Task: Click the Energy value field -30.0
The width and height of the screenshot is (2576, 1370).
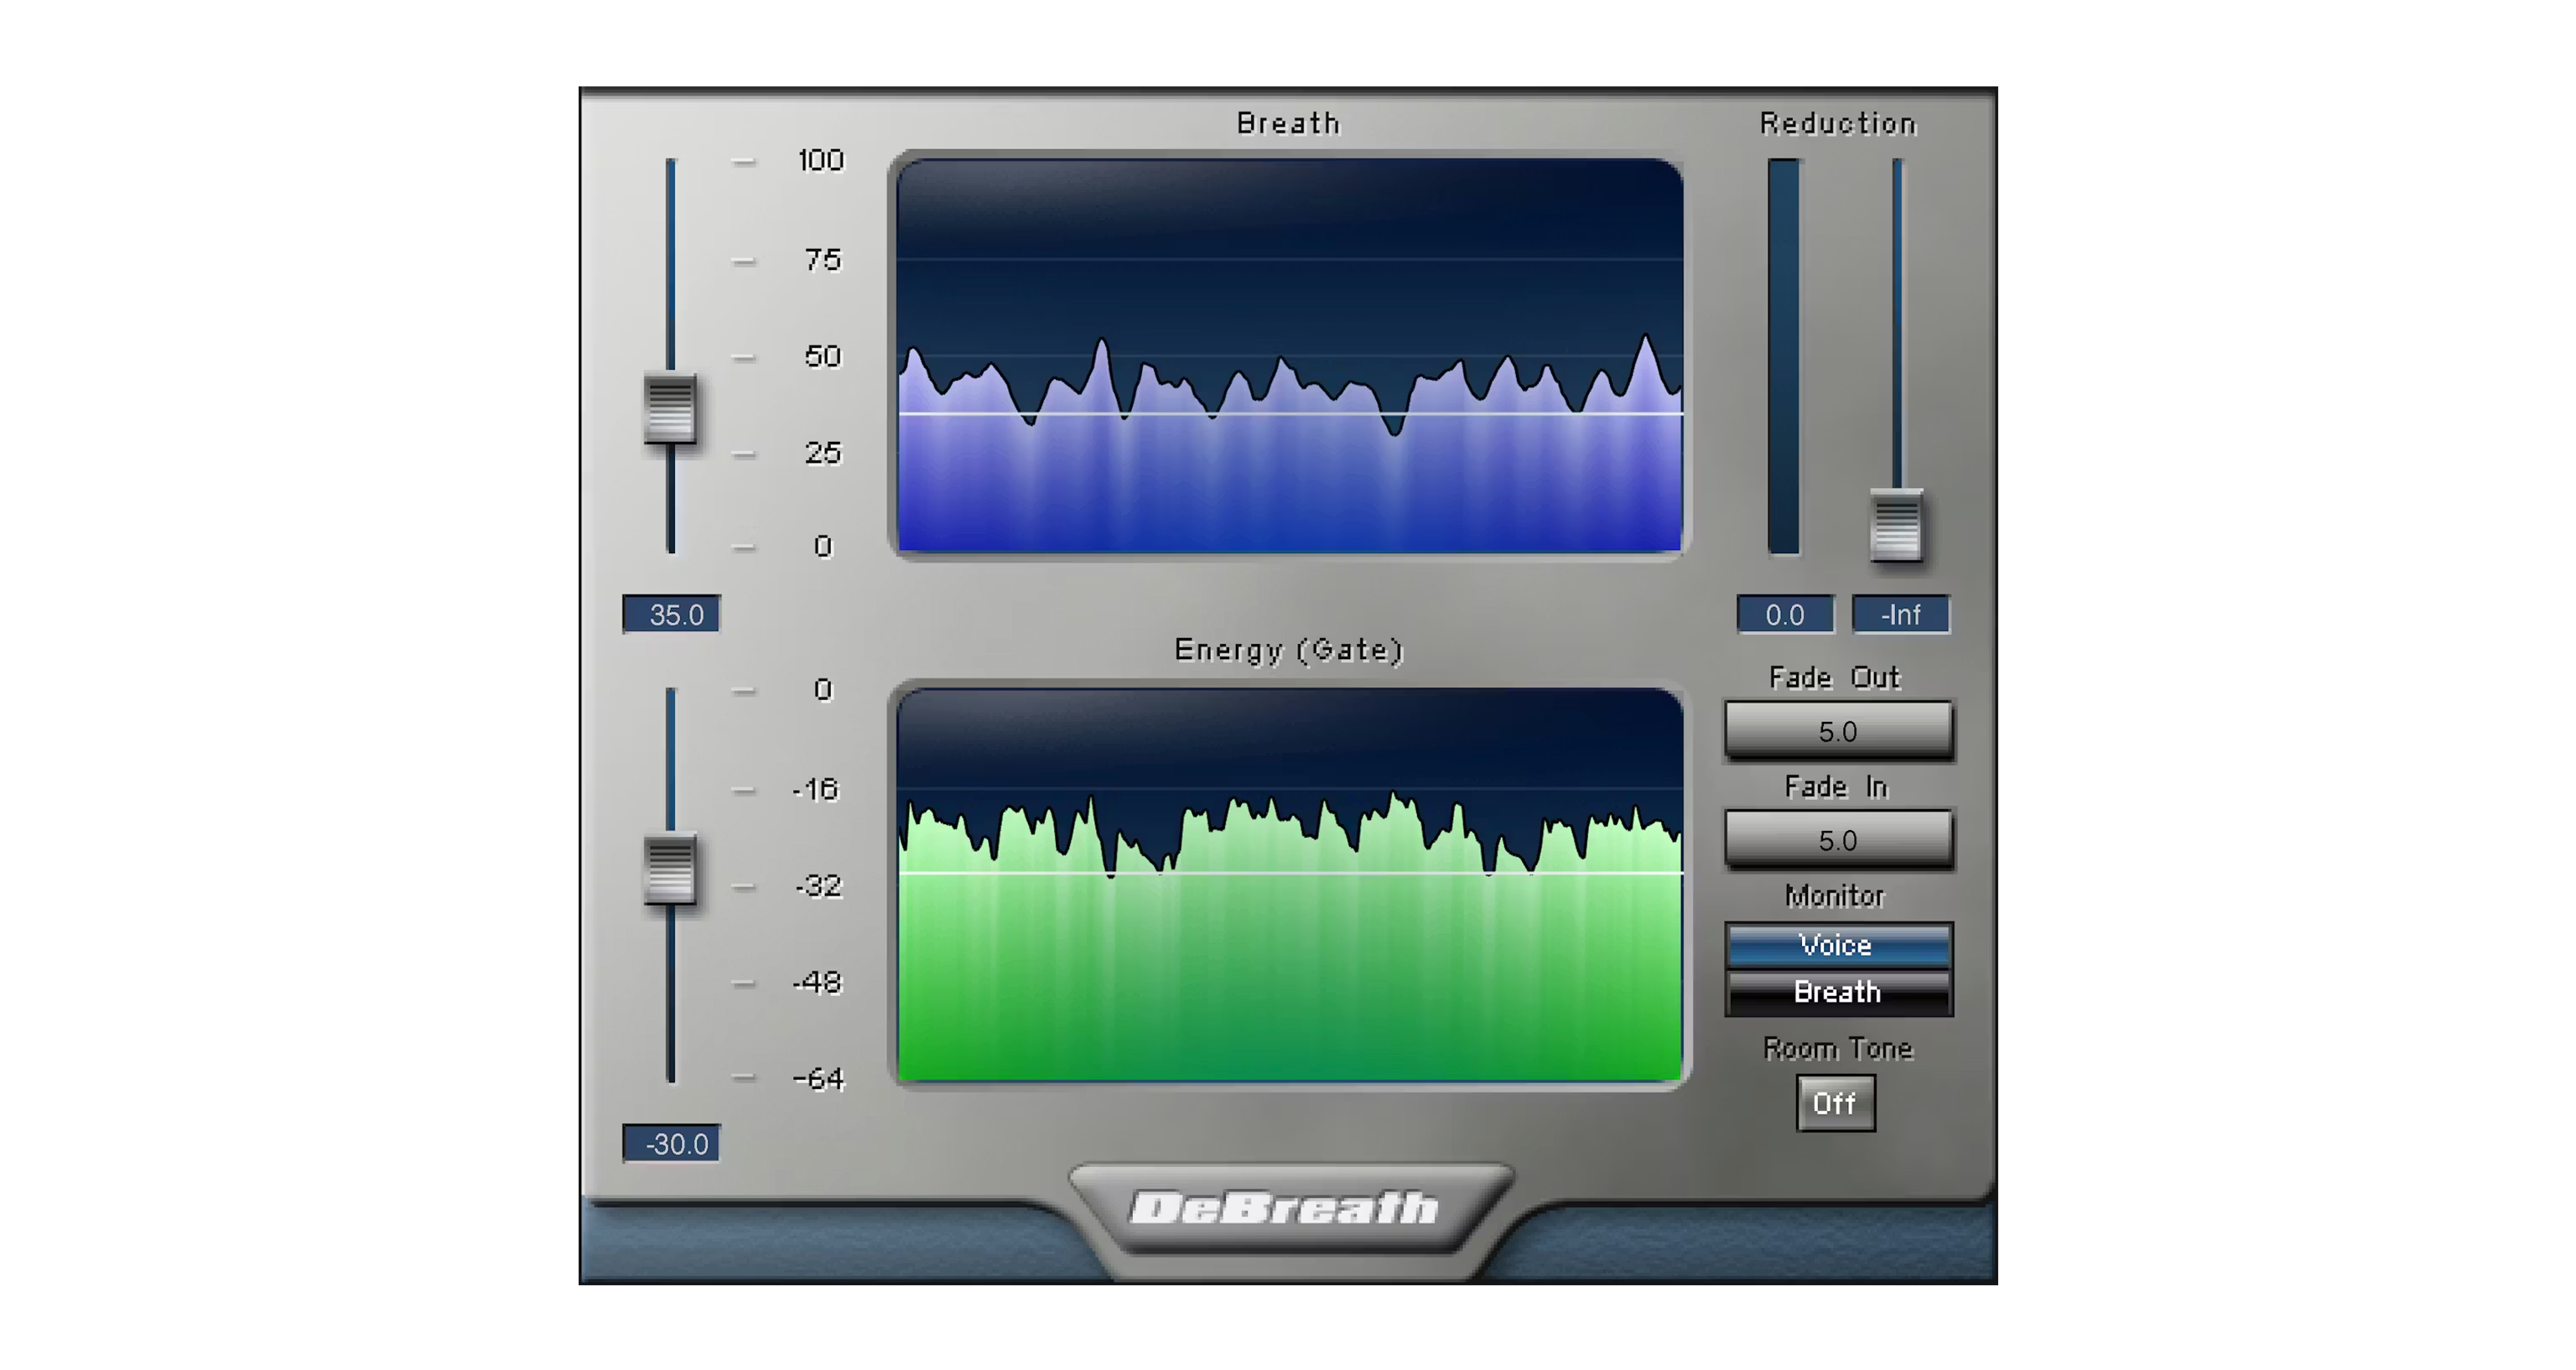Action: (x=671, y=1143)
